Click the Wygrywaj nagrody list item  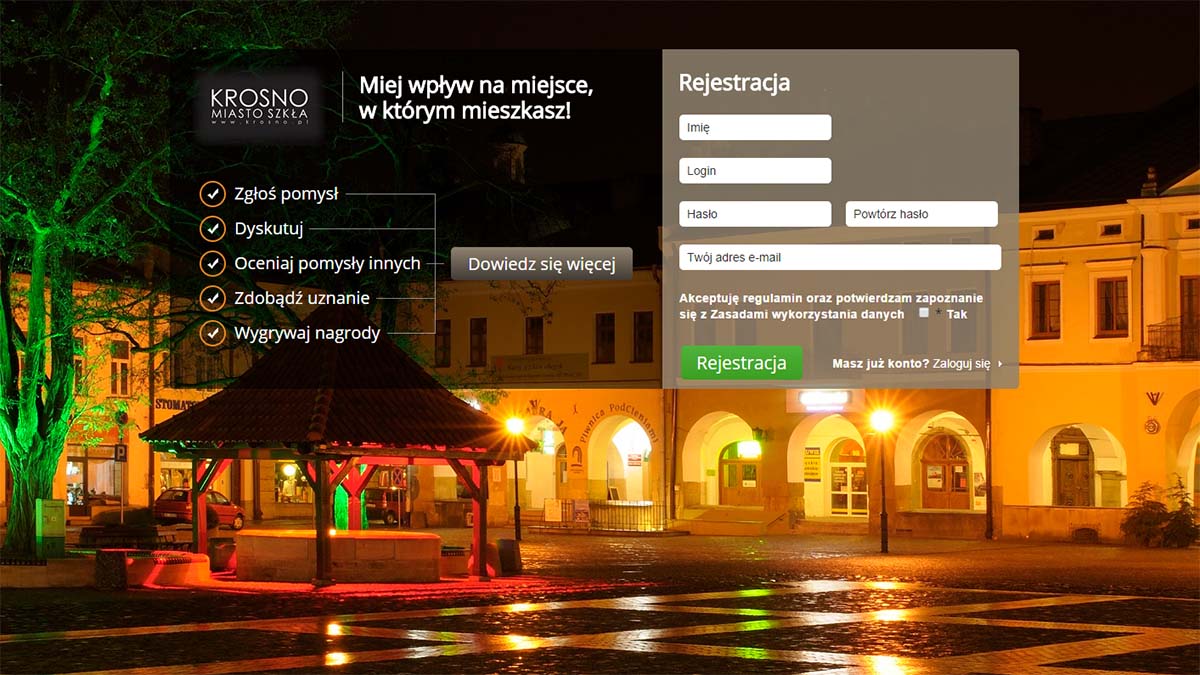tap(307, 333)
